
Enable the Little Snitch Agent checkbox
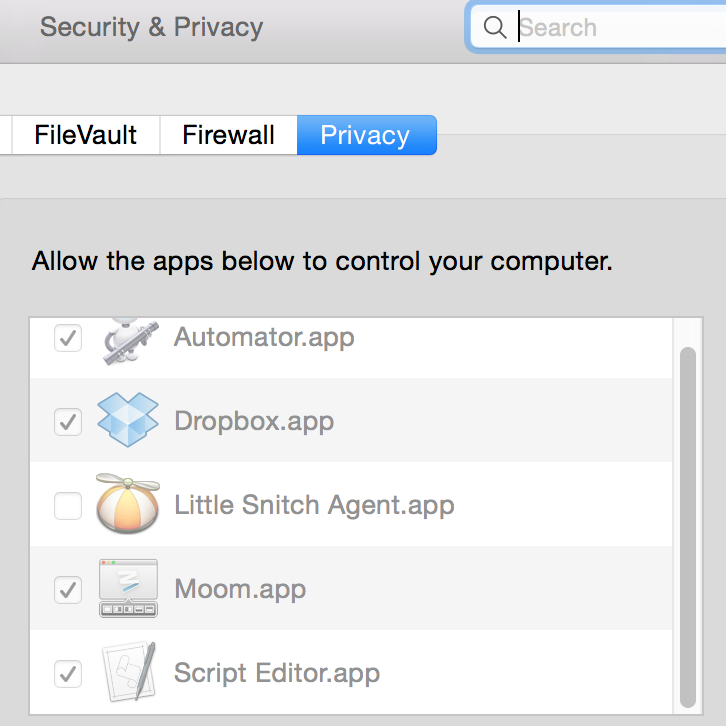click(x=67, y=506)
